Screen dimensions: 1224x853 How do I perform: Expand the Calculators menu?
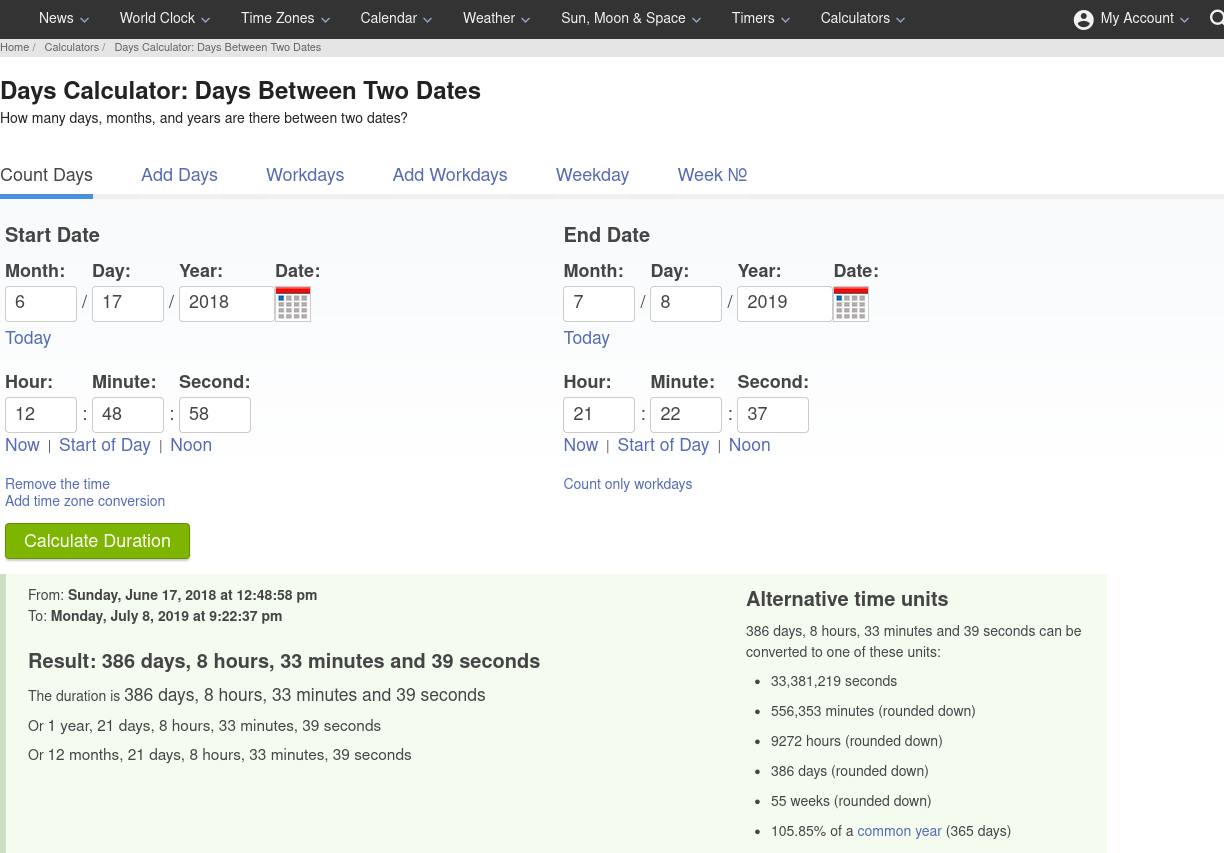click(863, 18)
